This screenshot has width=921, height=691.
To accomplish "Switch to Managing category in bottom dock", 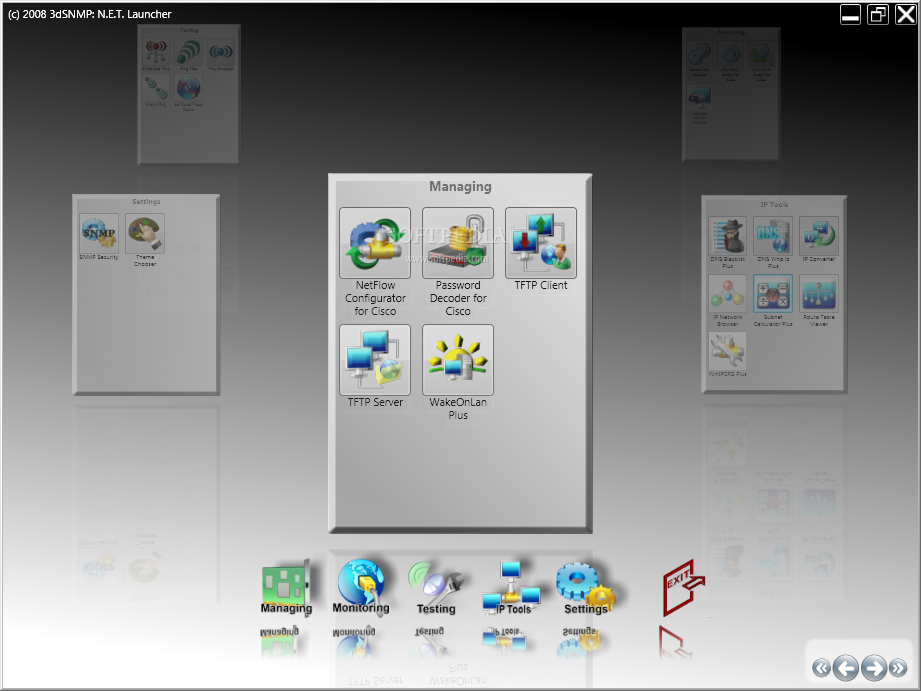I will coord(286,587).
